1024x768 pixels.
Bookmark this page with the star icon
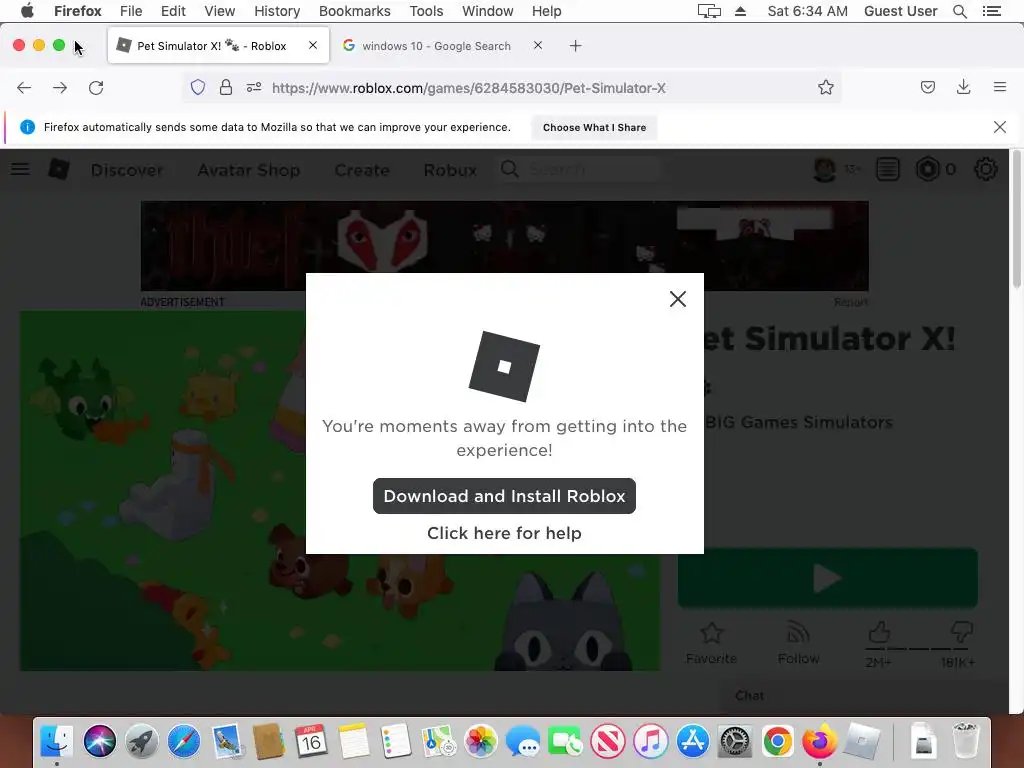tap(825, 88)
